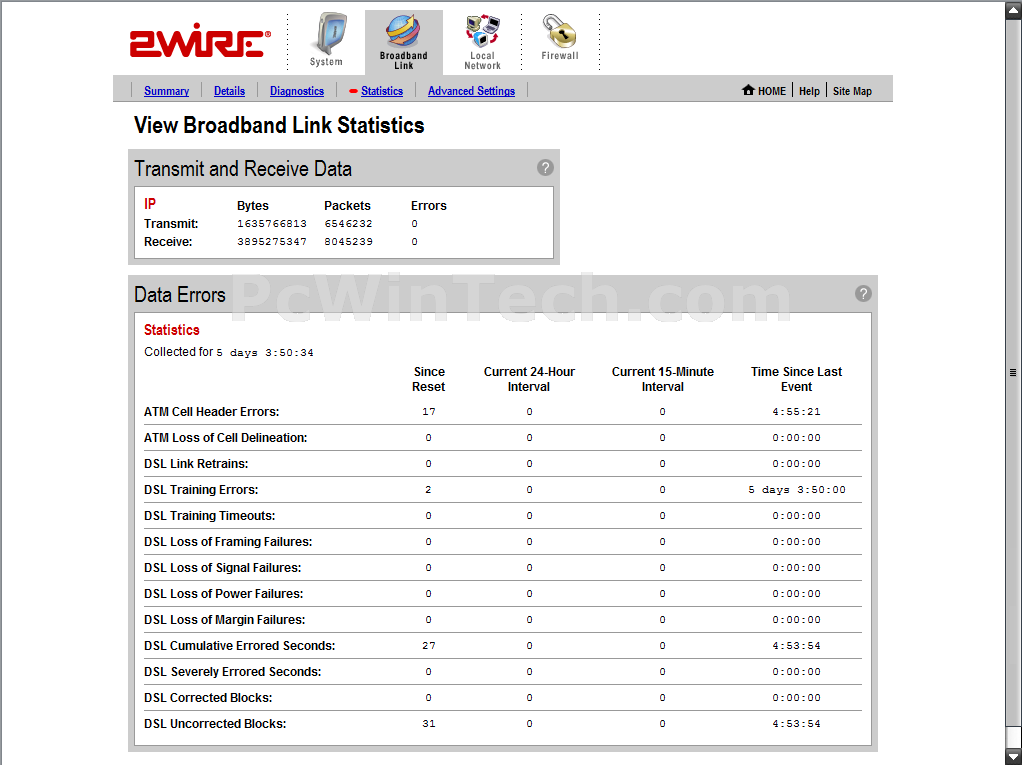The width and height of the screenshot is (1022, 765).
Task: Click the Help link
Action: 809,91
